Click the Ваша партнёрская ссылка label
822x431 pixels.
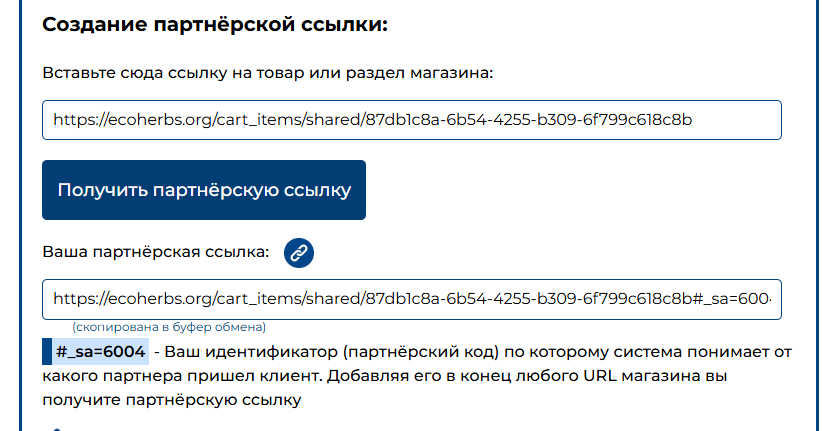[x=156, y=252]
